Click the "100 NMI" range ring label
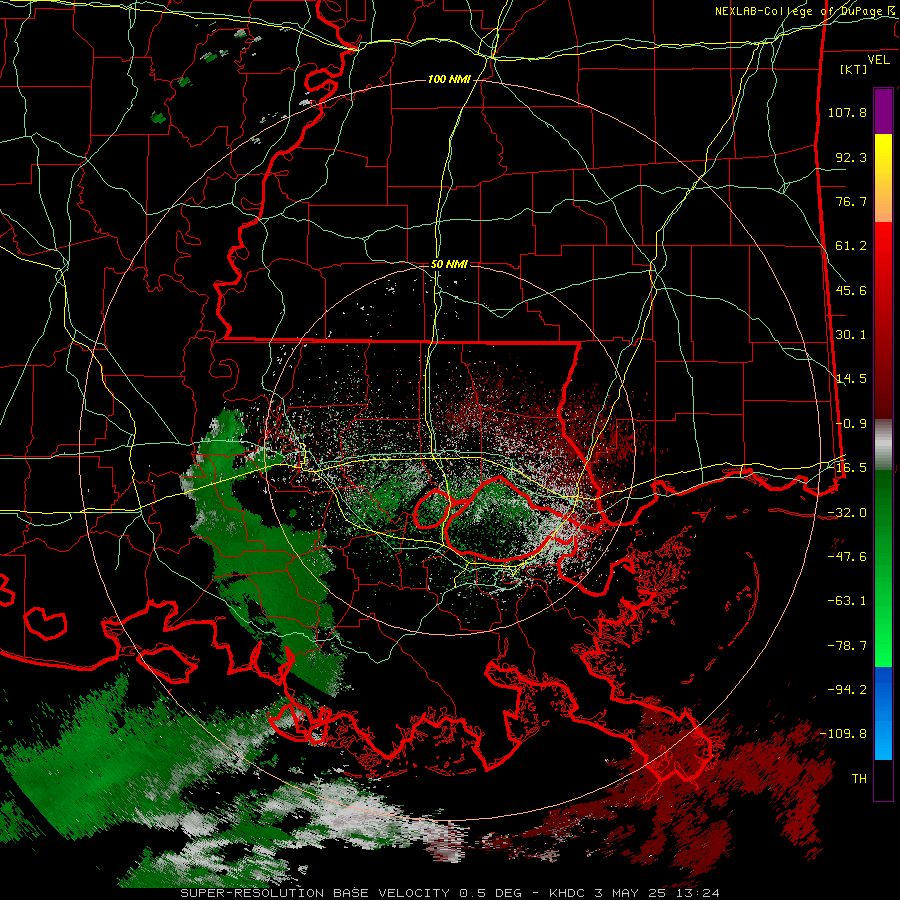The width and height of the screenshot is (900, 900). [449, 79]
